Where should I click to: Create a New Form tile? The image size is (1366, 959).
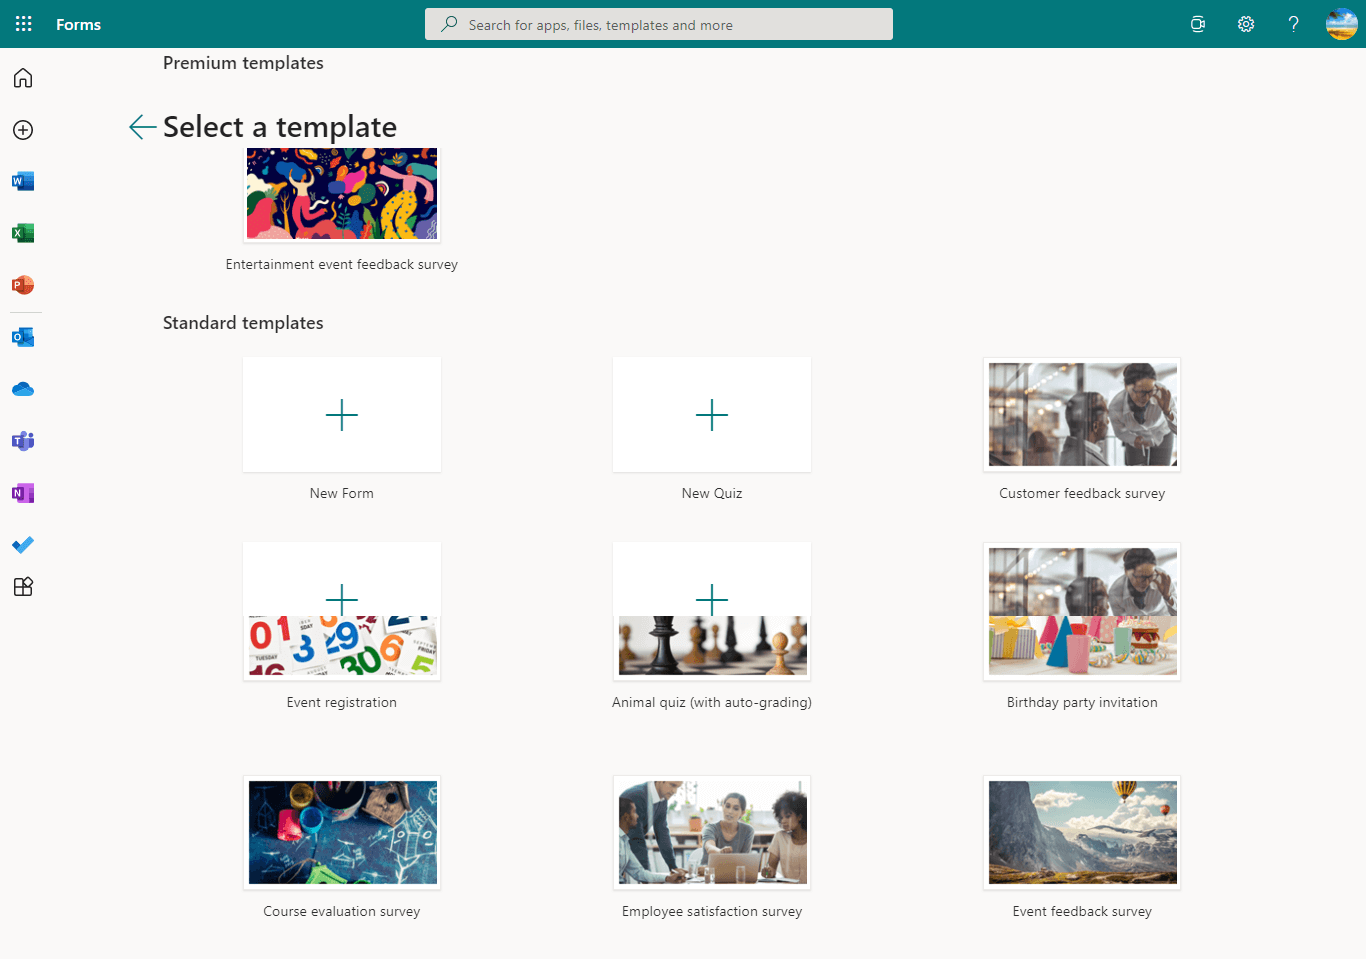point(342,415)
